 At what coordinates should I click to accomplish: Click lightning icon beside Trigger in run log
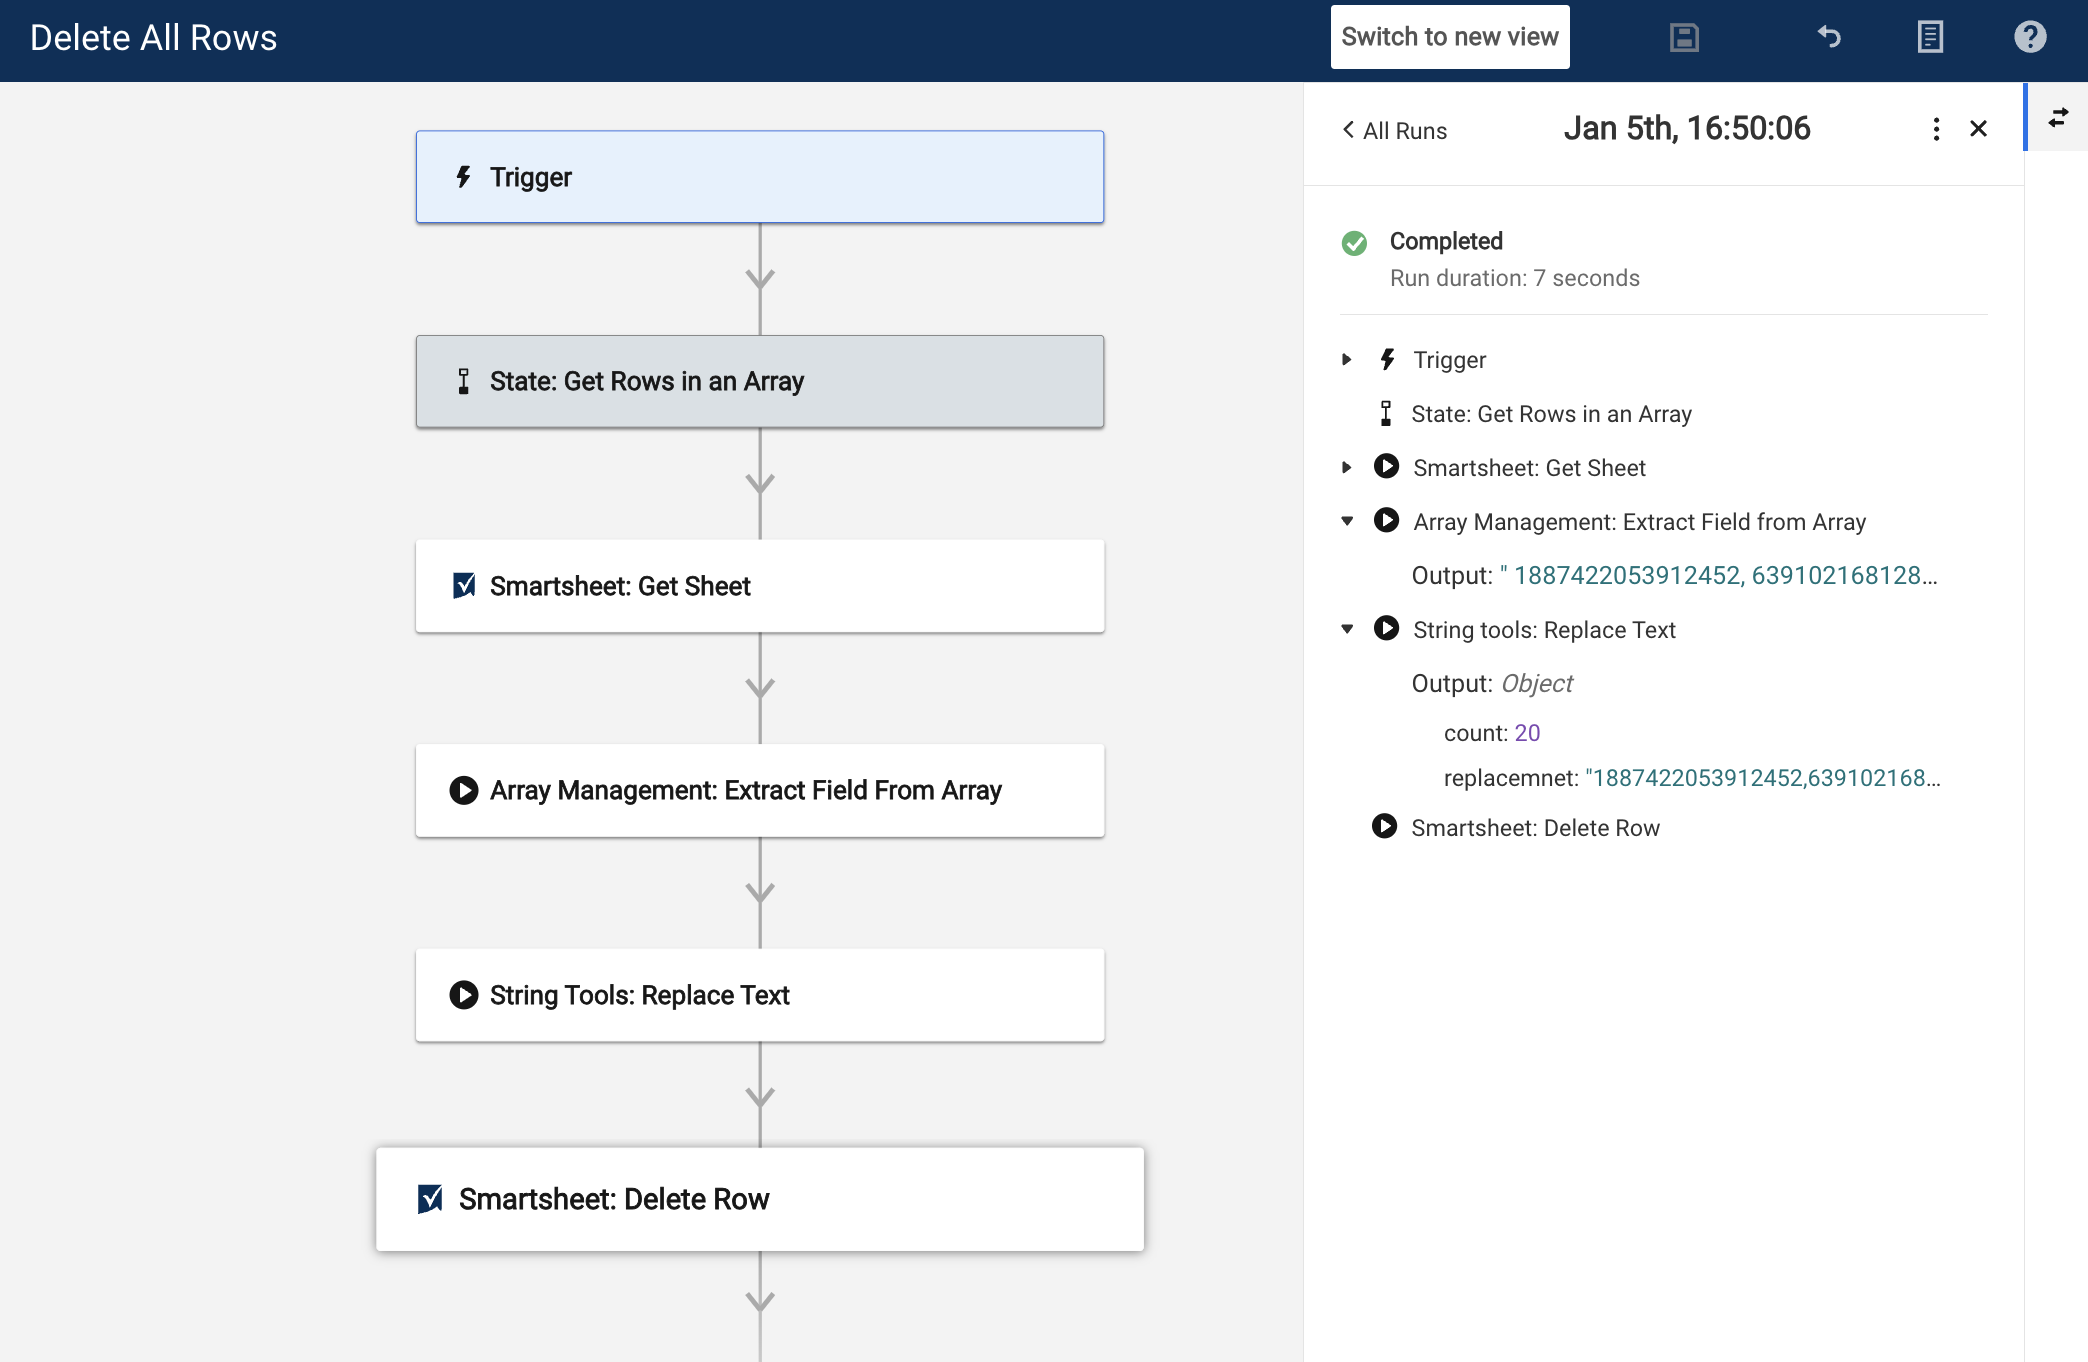pos(1387,359)
